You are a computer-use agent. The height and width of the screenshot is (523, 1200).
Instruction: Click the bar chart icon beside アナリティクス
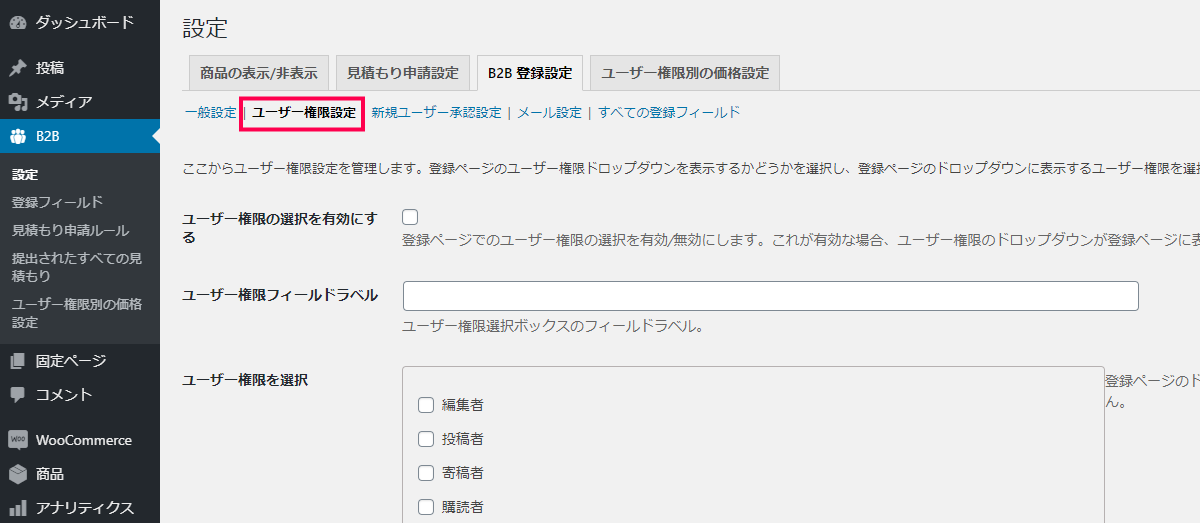point(18,508)
